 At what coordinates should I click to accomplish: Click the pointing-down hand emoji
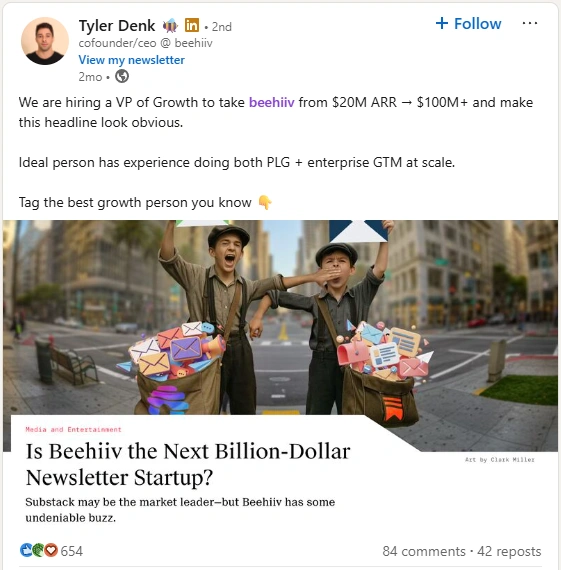pyautogui.click(x=265, y=202)
